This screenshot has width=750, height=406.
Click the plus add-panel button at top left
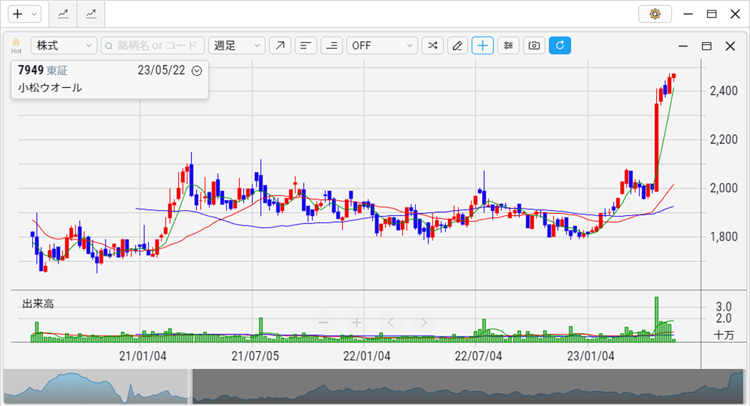tap(23, 14)
